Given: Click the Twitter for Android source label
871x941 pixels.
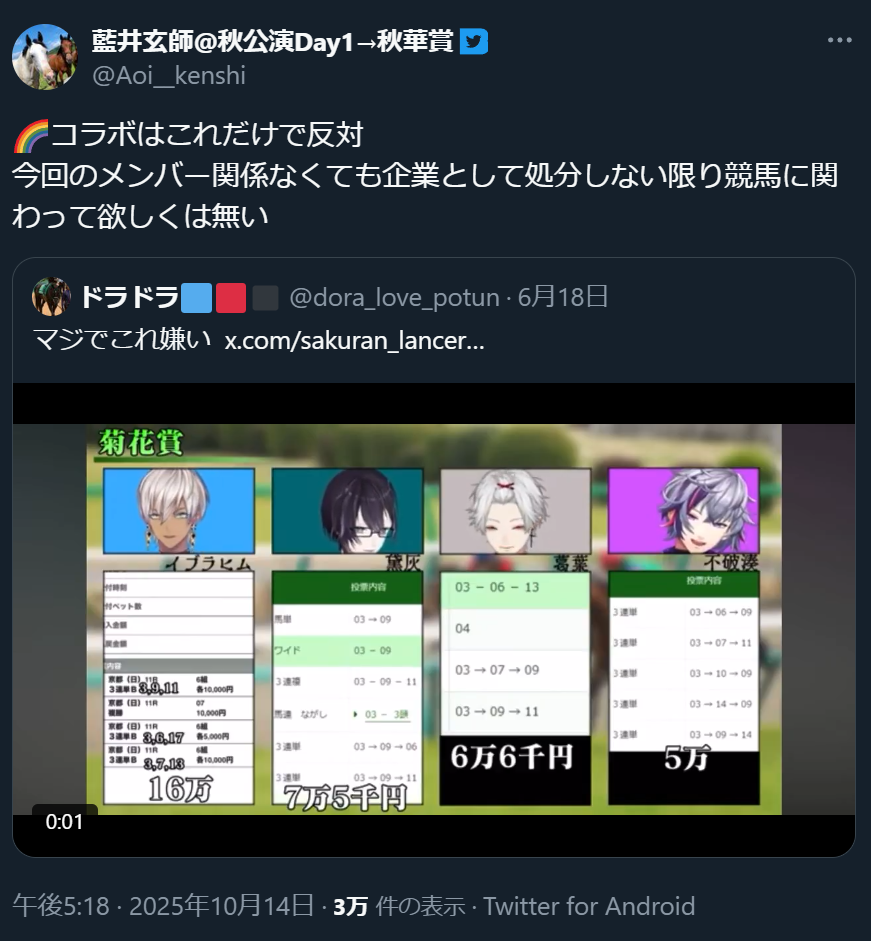Looking at the screenshot, I should pyautogui.click(x=589, y=906).
